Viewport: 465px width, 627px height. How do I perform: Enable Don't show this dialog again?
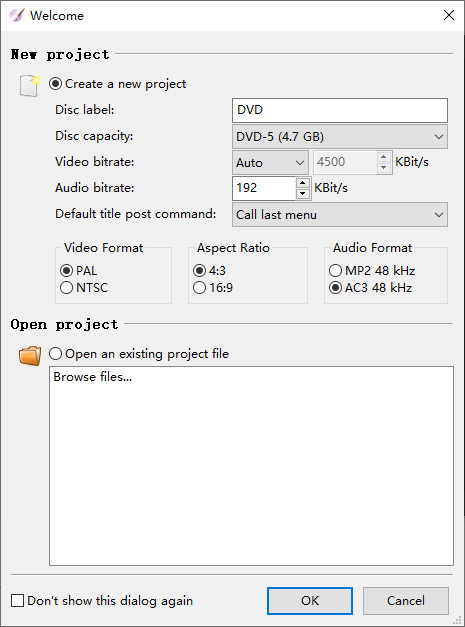coord(102,601)
